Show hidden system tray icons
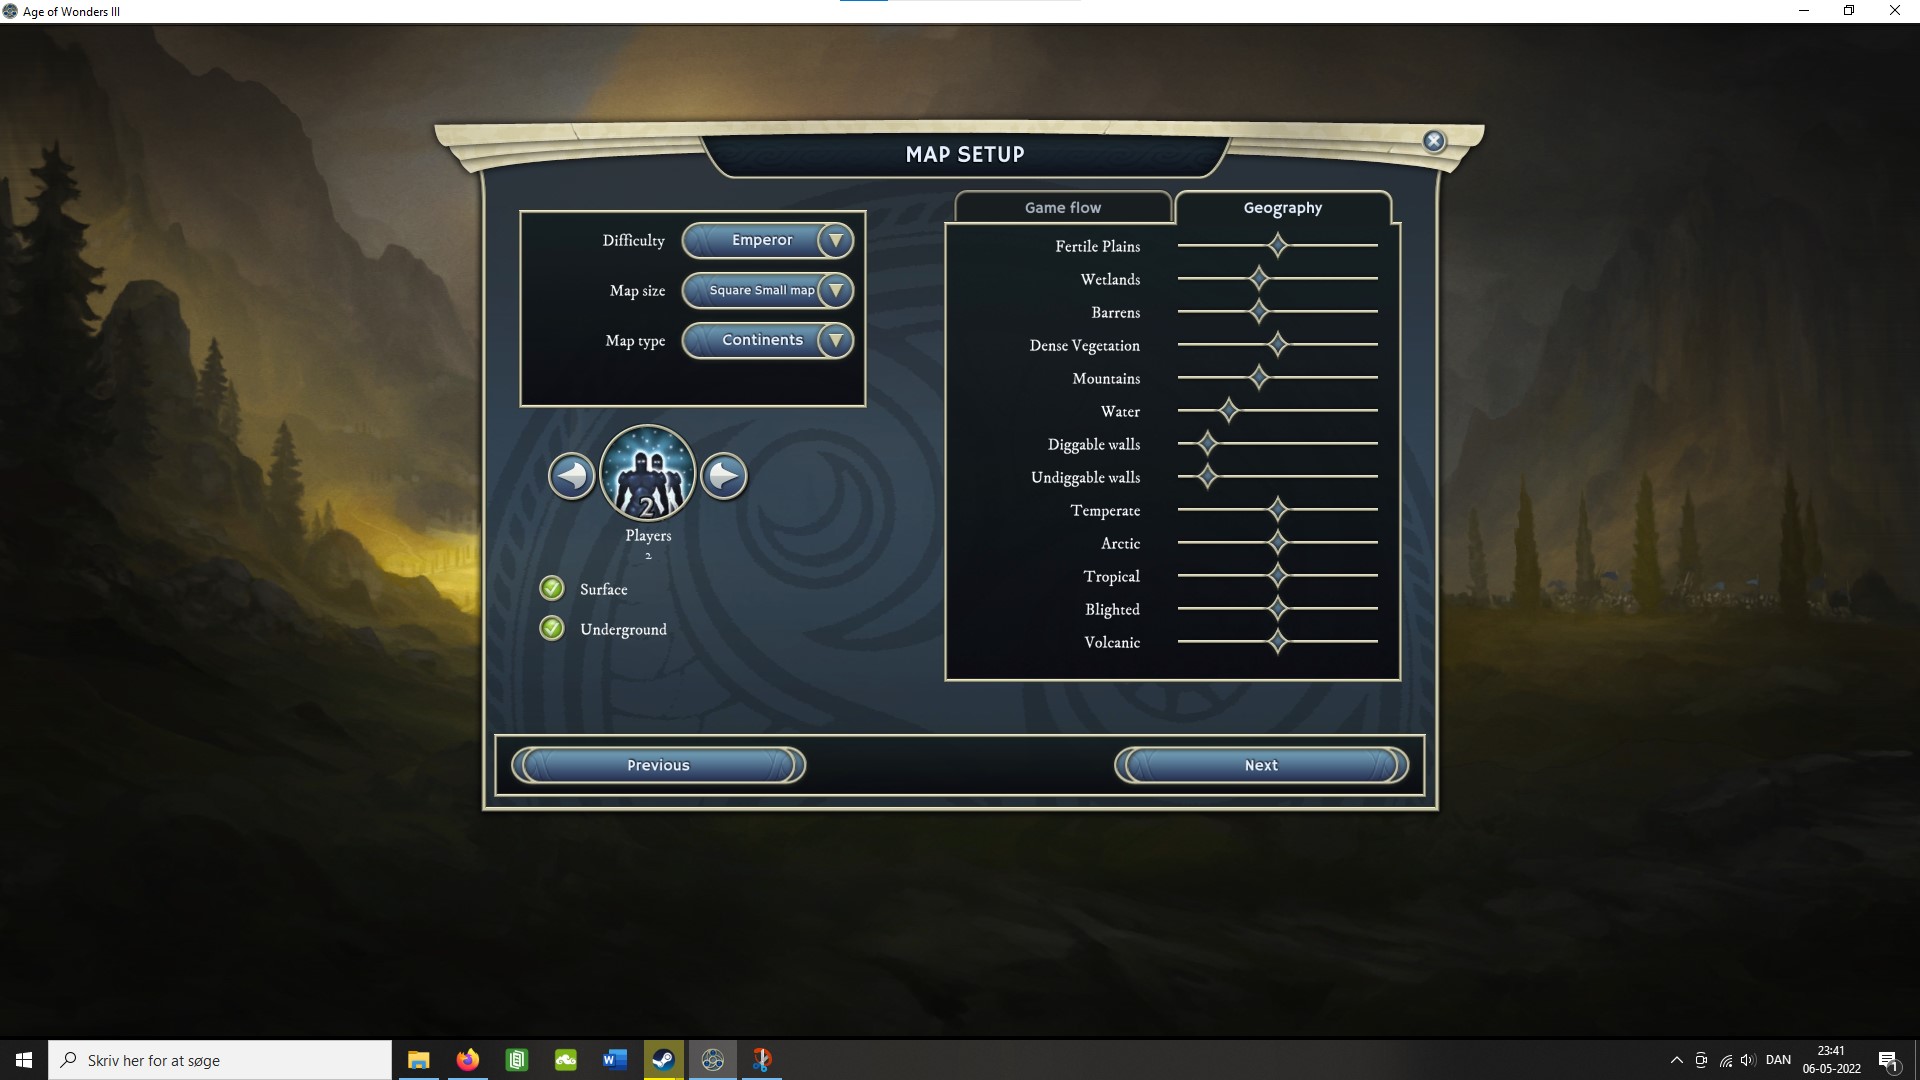The height and width of the screenshot is (1080, 1920). pos(1677,1060)
